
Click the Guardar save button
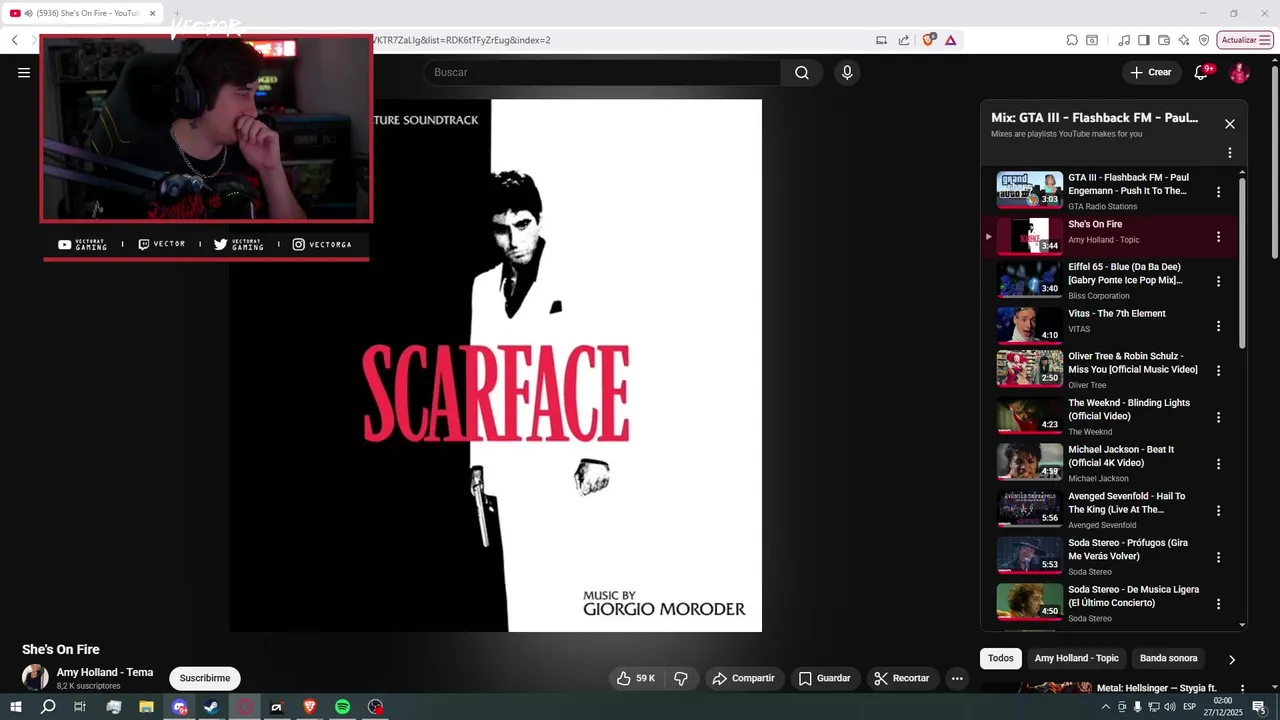pos(824,678)
